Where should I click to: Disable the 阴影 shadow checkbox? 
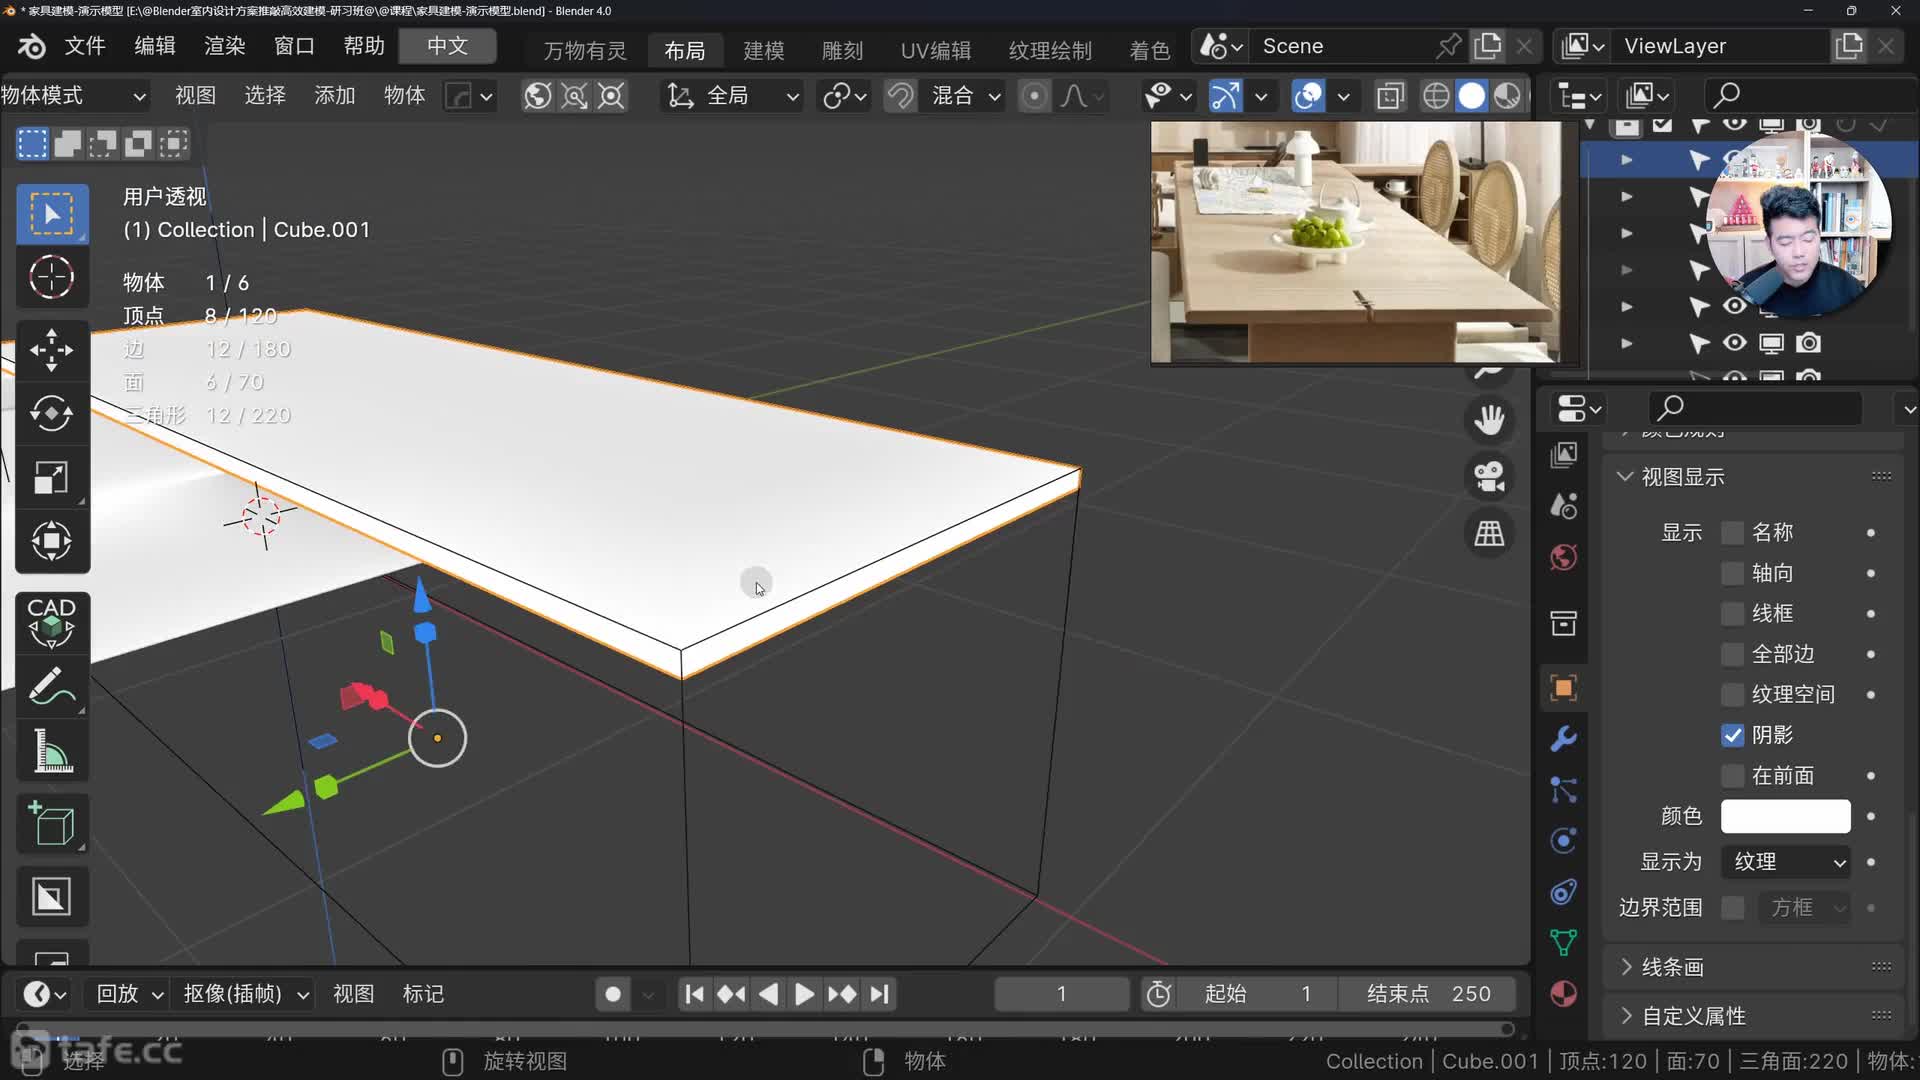pos(1732,735)
